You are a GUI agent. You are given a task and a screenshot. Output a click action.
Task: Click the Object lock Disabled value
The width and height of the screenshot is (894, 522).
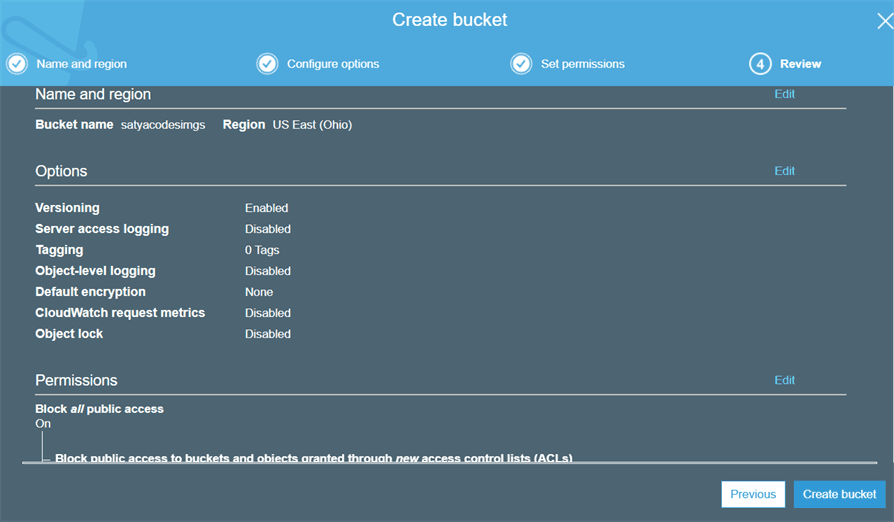[268, 334]
